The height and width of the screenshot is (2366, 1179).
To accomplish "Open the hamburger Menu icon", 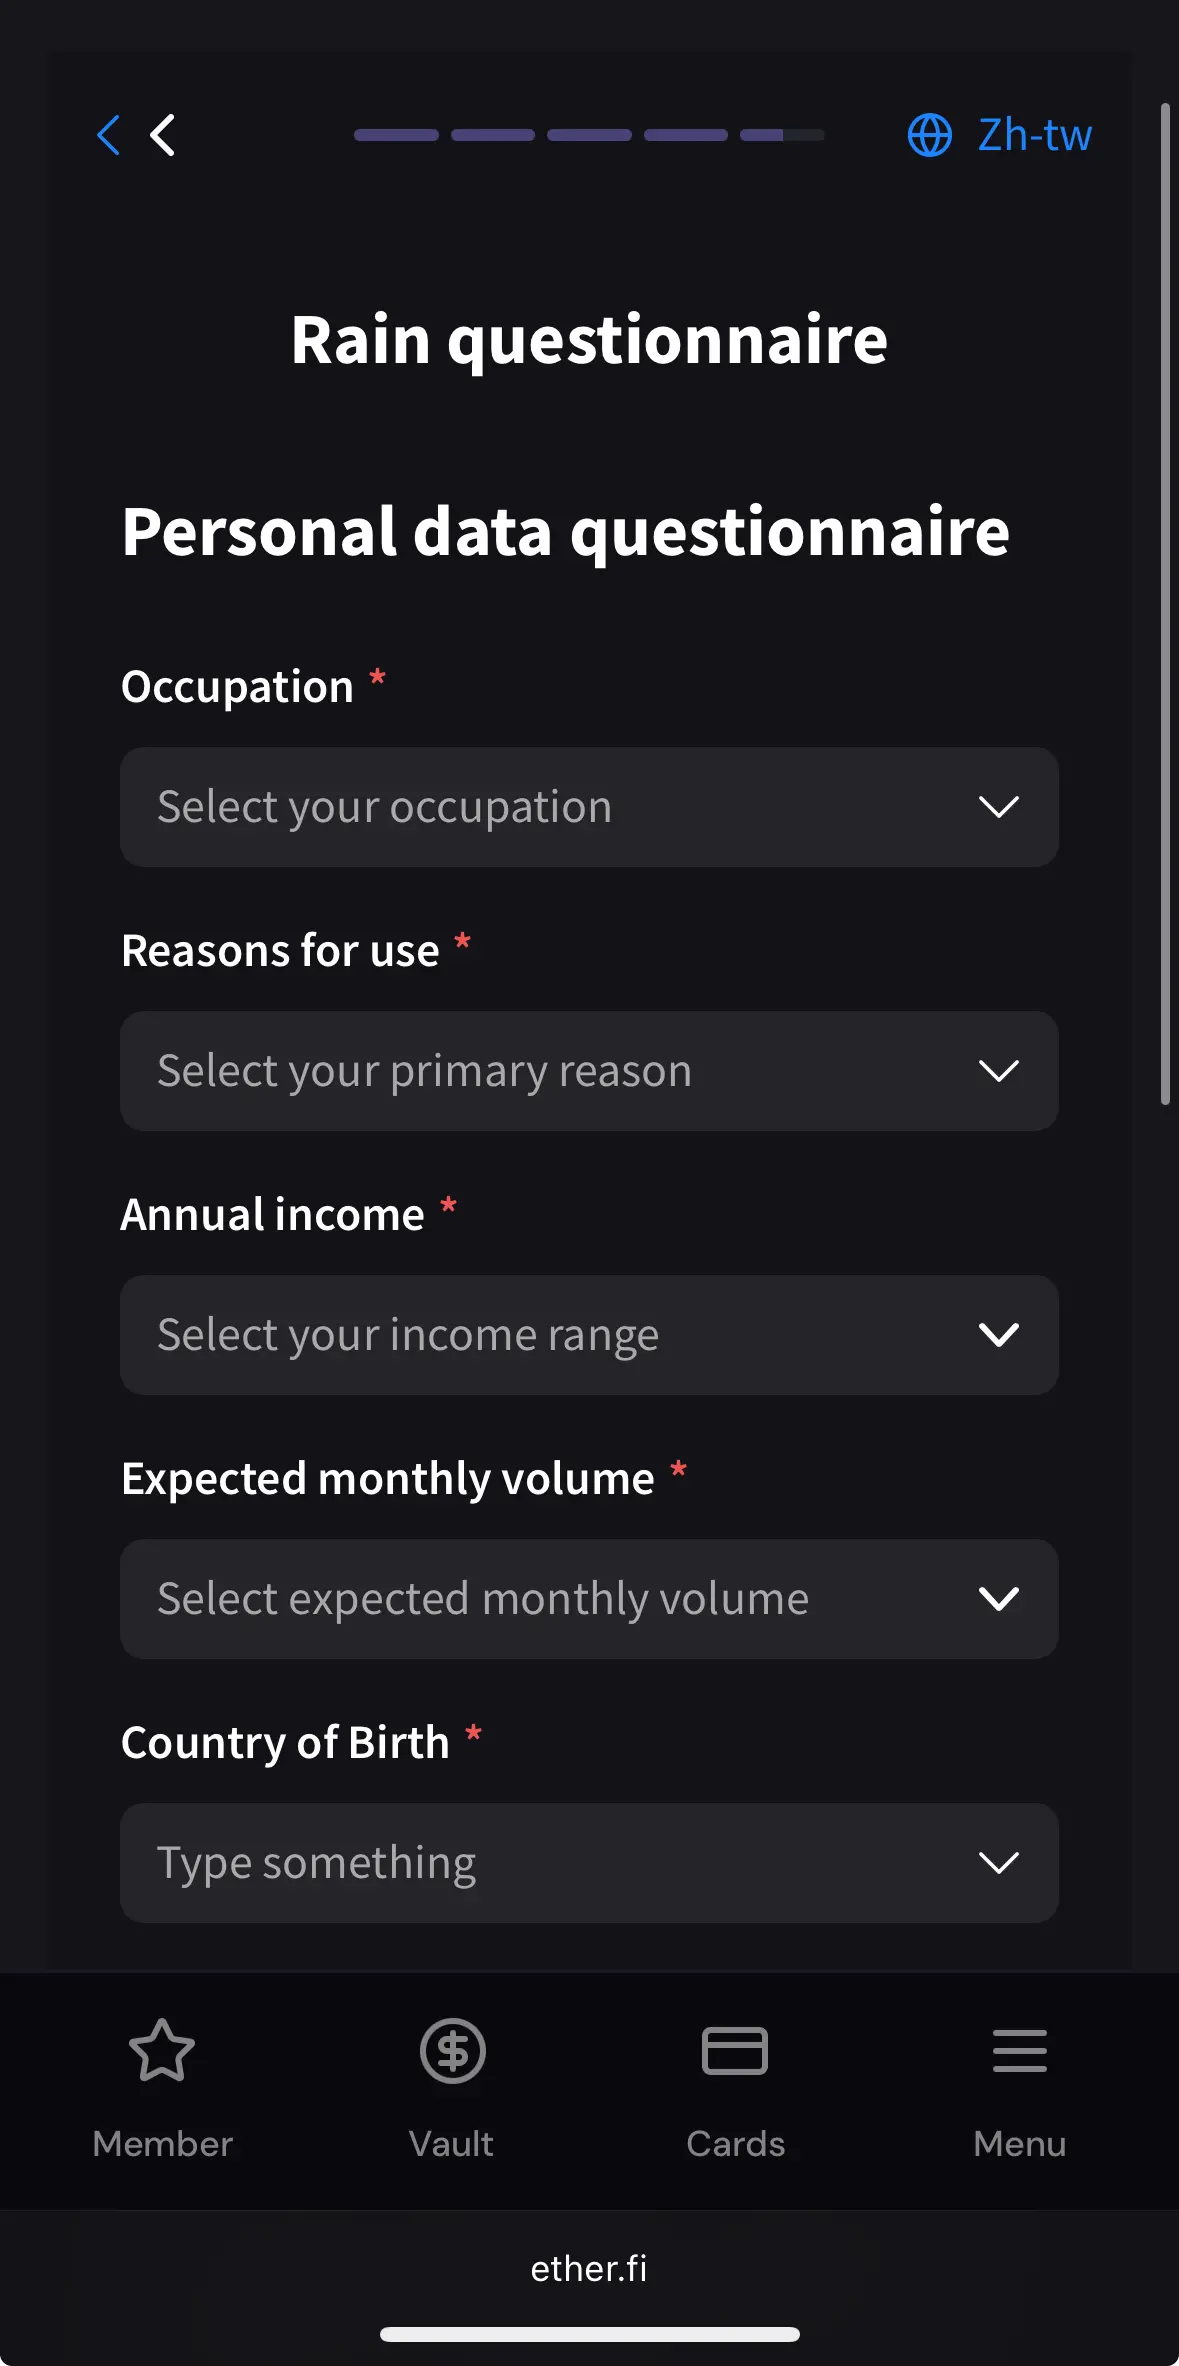I will [1020, 2050].
